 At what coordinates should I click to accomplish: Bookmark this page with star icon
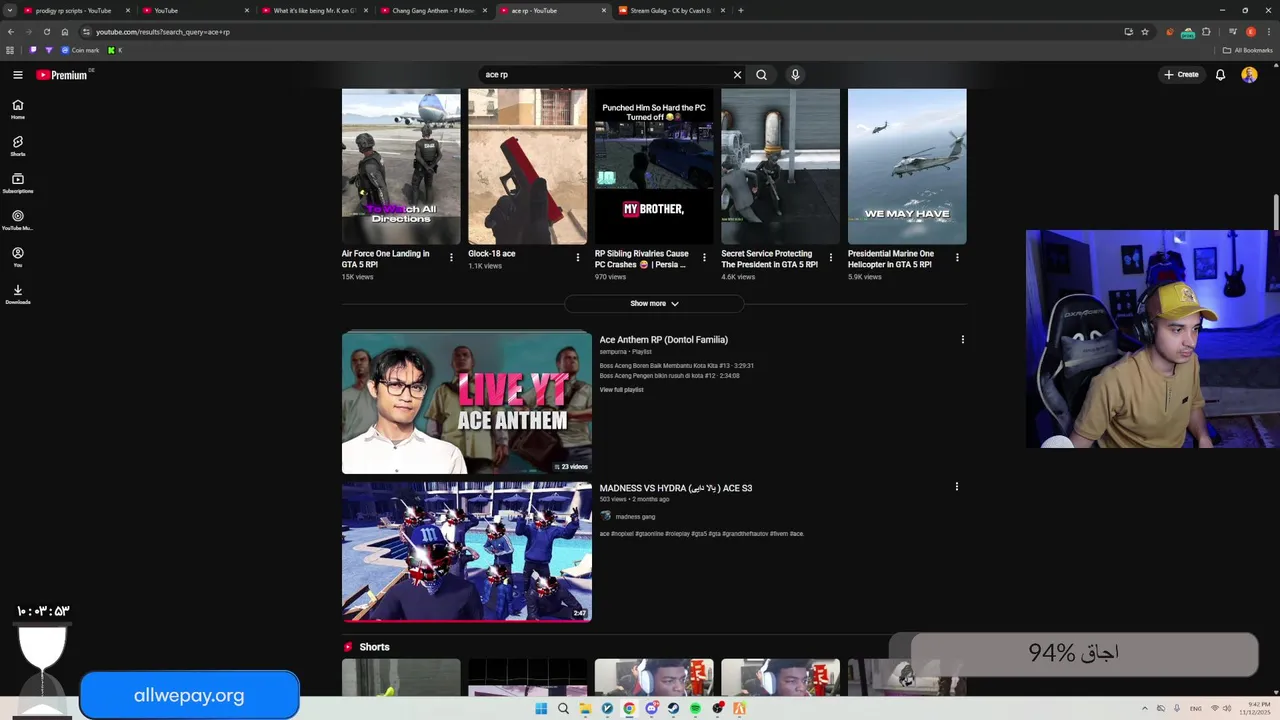[x=1145, y=32]
